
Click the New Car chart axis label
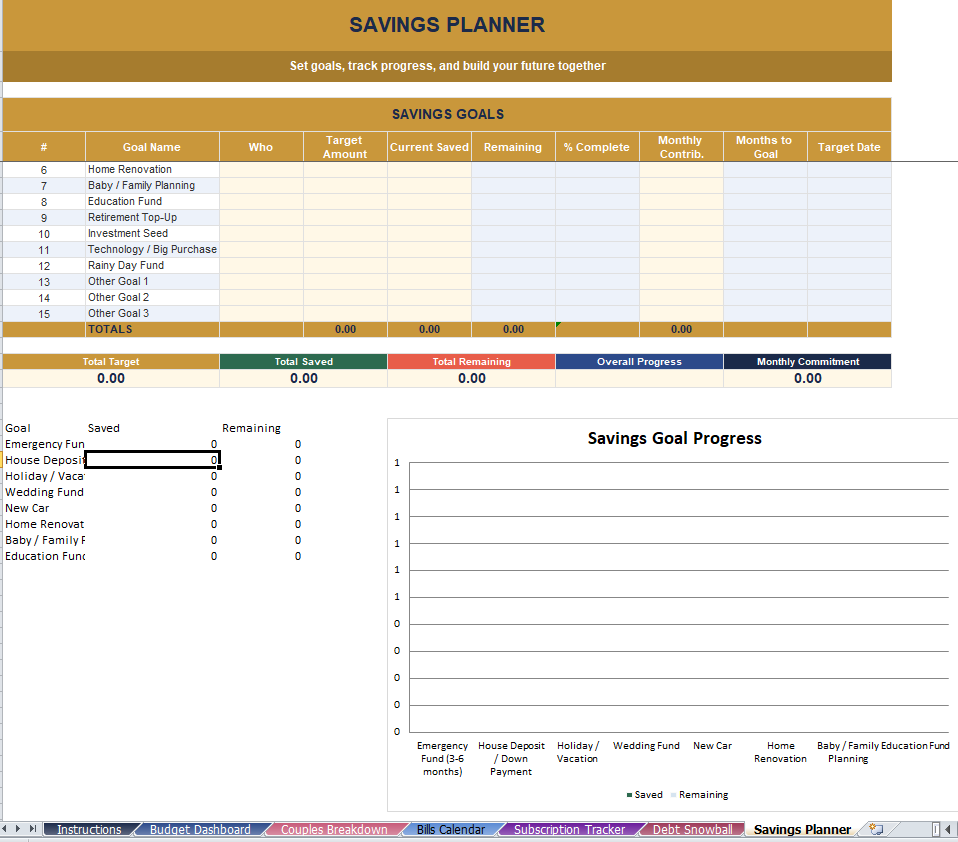[712, 745]
